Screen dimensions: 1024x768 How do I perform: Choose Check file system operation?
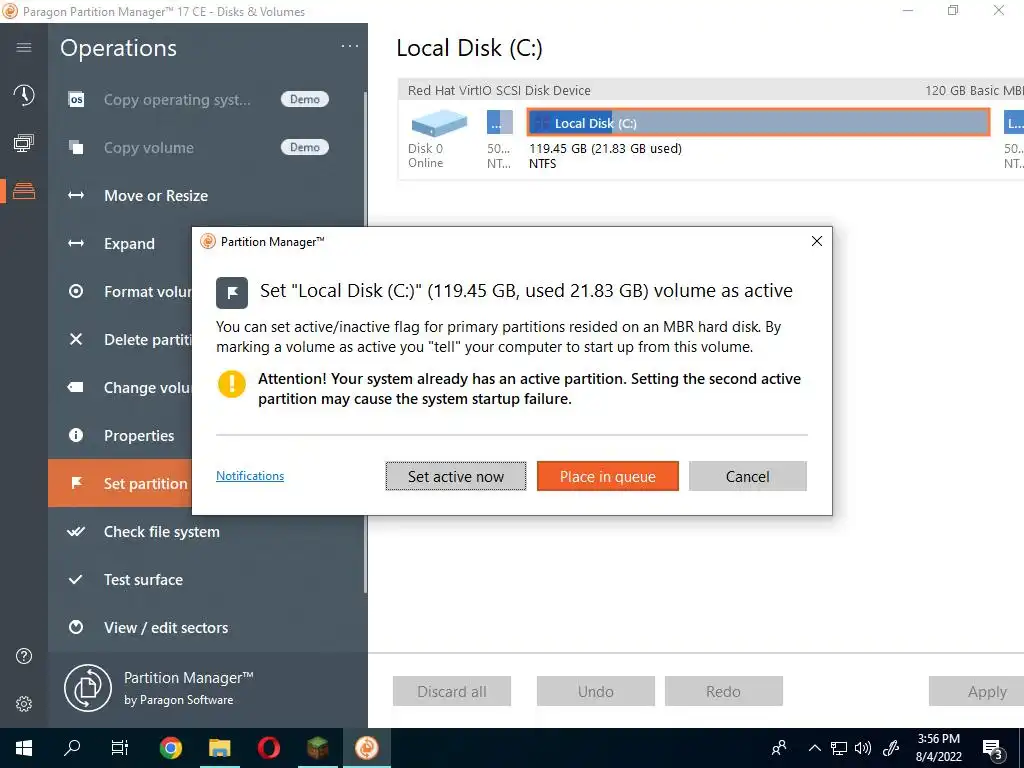click(x=206, y=532)
